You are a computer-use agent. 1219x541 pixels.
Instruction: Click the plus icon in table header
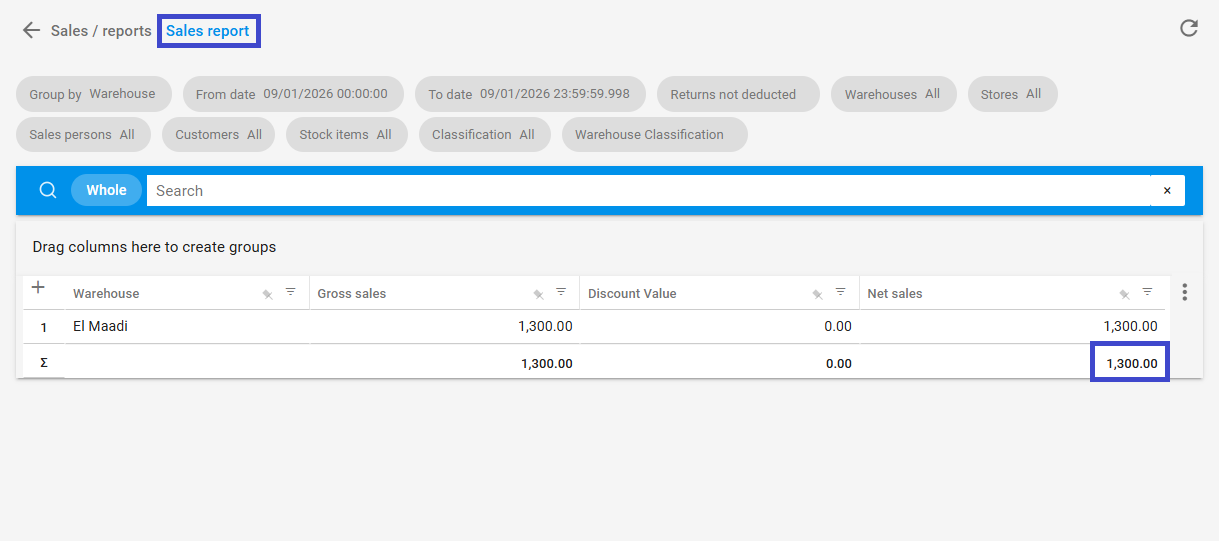coord(38,288)
